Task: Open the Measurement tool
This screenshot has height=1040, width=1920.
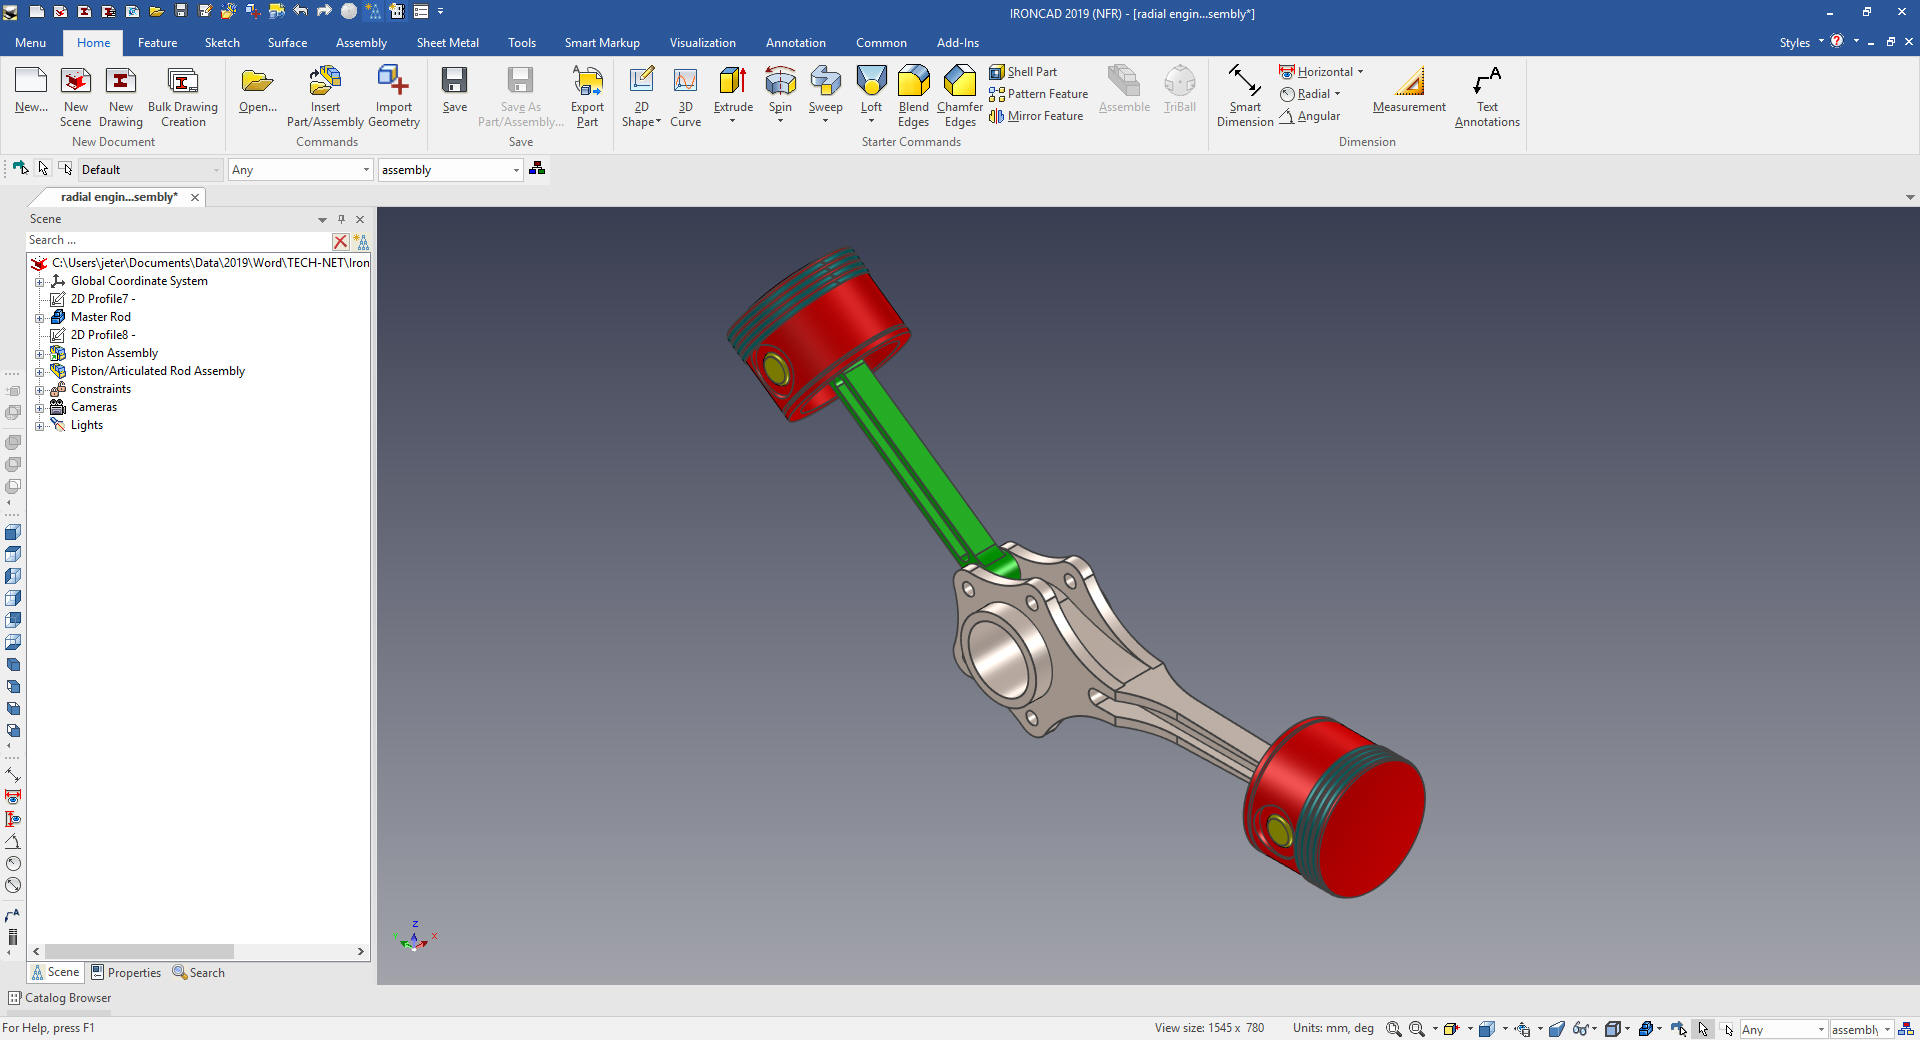Action: [1409, 90]
